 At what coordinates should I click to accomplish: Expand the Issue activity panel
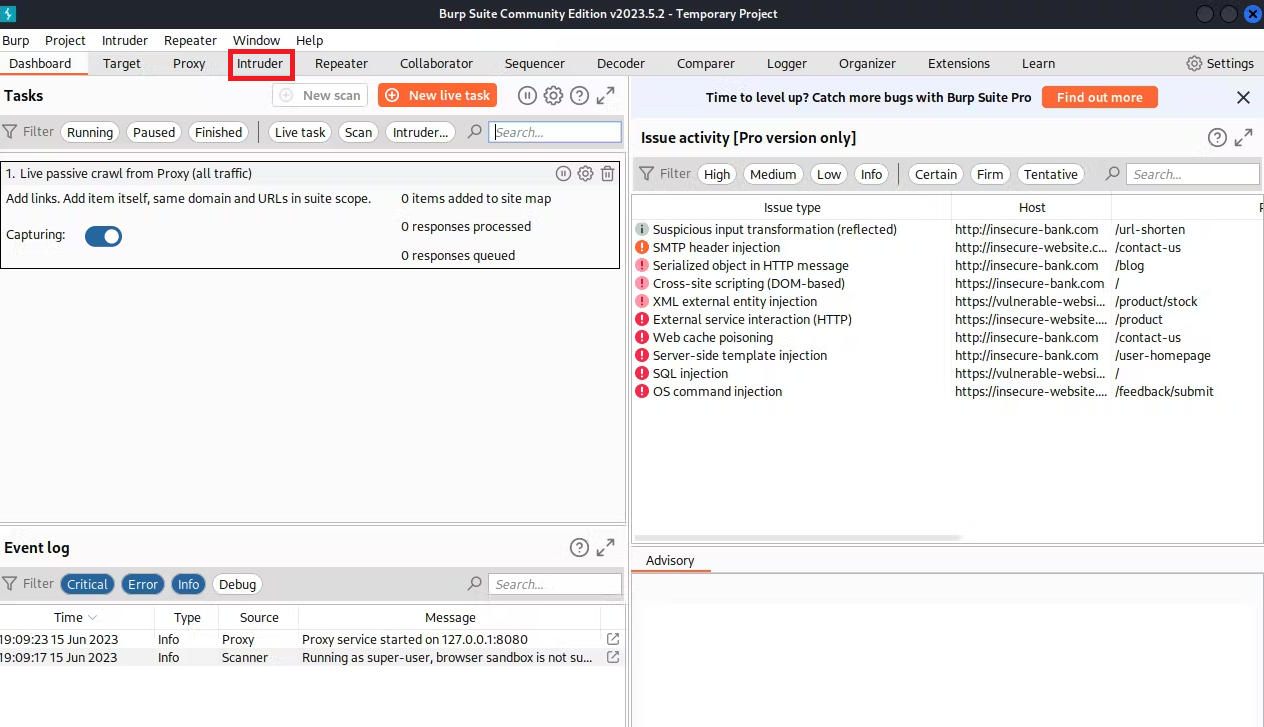point(1244,138)
